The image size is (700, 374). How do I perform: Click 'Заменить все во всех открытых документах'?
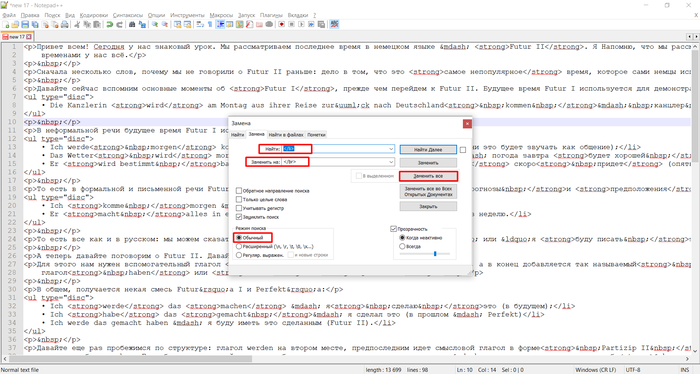click(428, 191)
